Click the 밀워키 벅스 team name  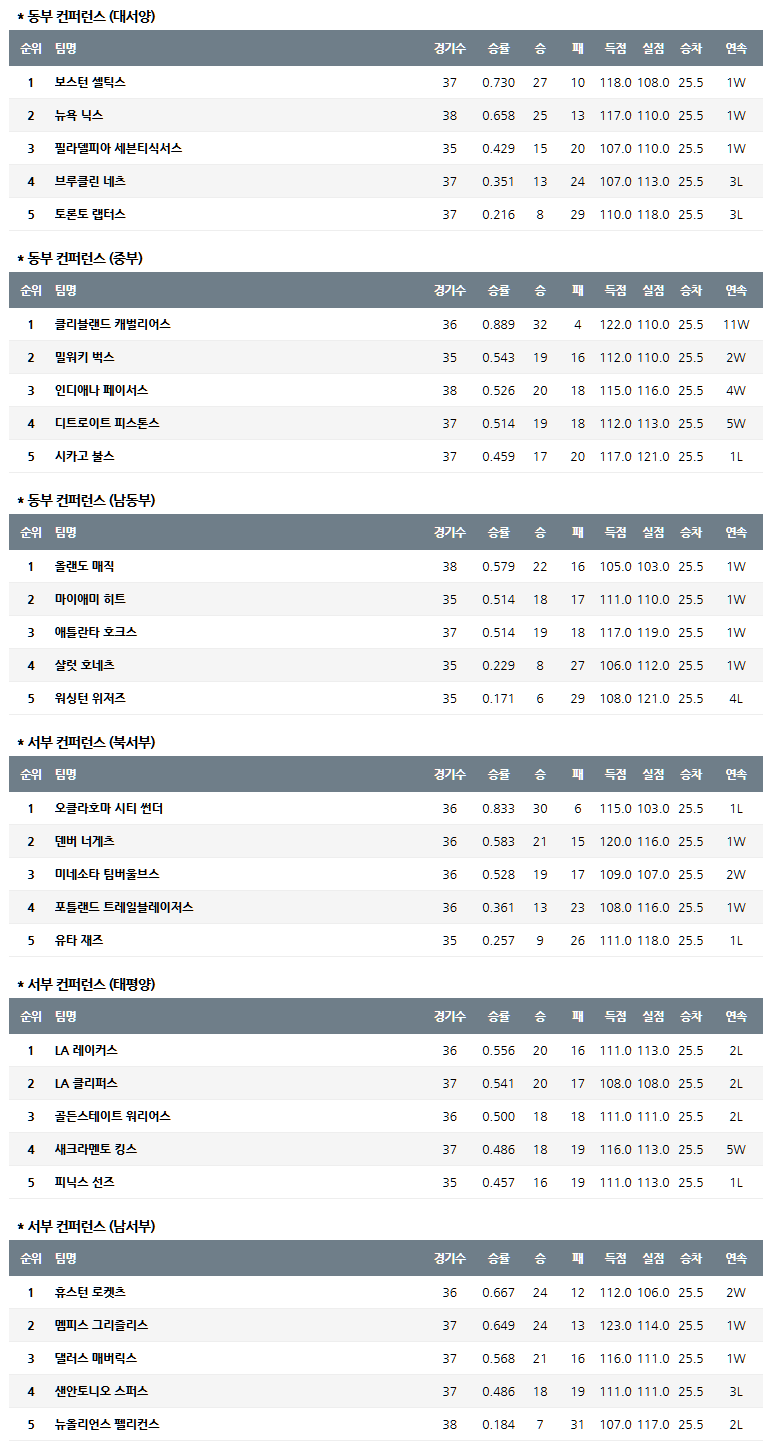tap(85, 357)
